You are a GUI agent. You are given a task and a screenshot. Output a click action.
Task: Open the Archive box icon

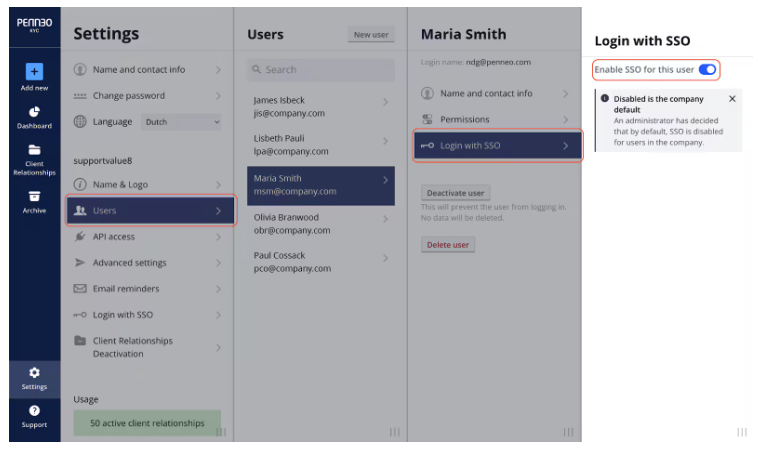click(34, 196)
